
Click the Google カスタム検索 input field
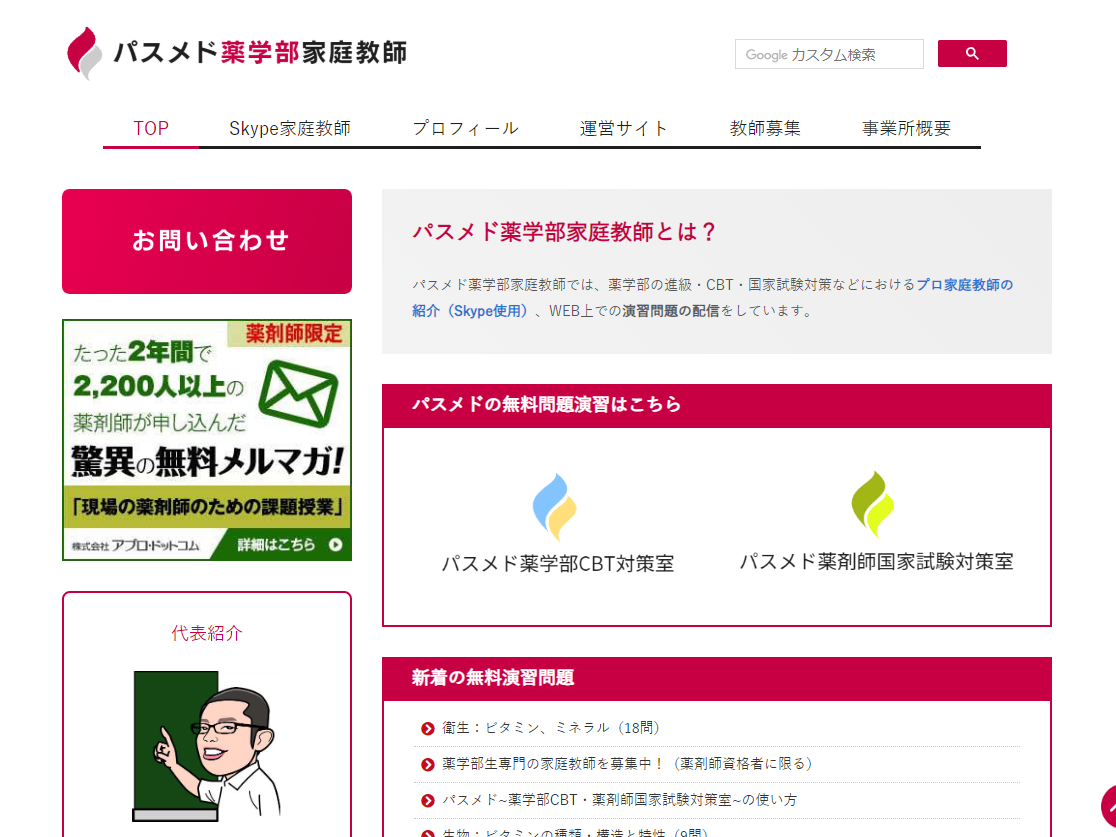(828, 54)
